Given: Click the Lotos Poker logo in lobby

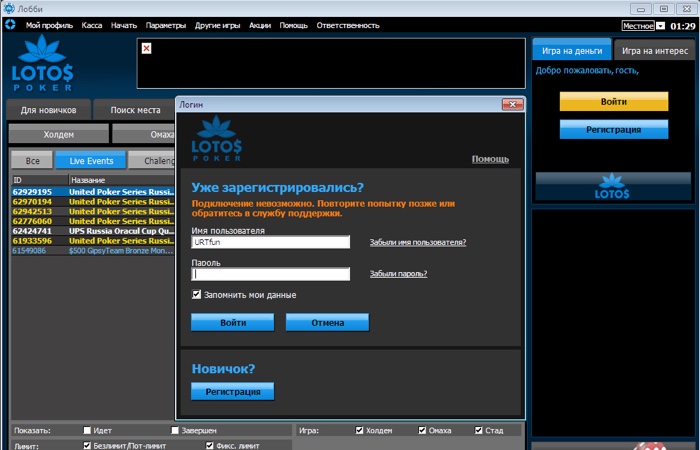Looking at the screenshot, I should pos(42,63).
